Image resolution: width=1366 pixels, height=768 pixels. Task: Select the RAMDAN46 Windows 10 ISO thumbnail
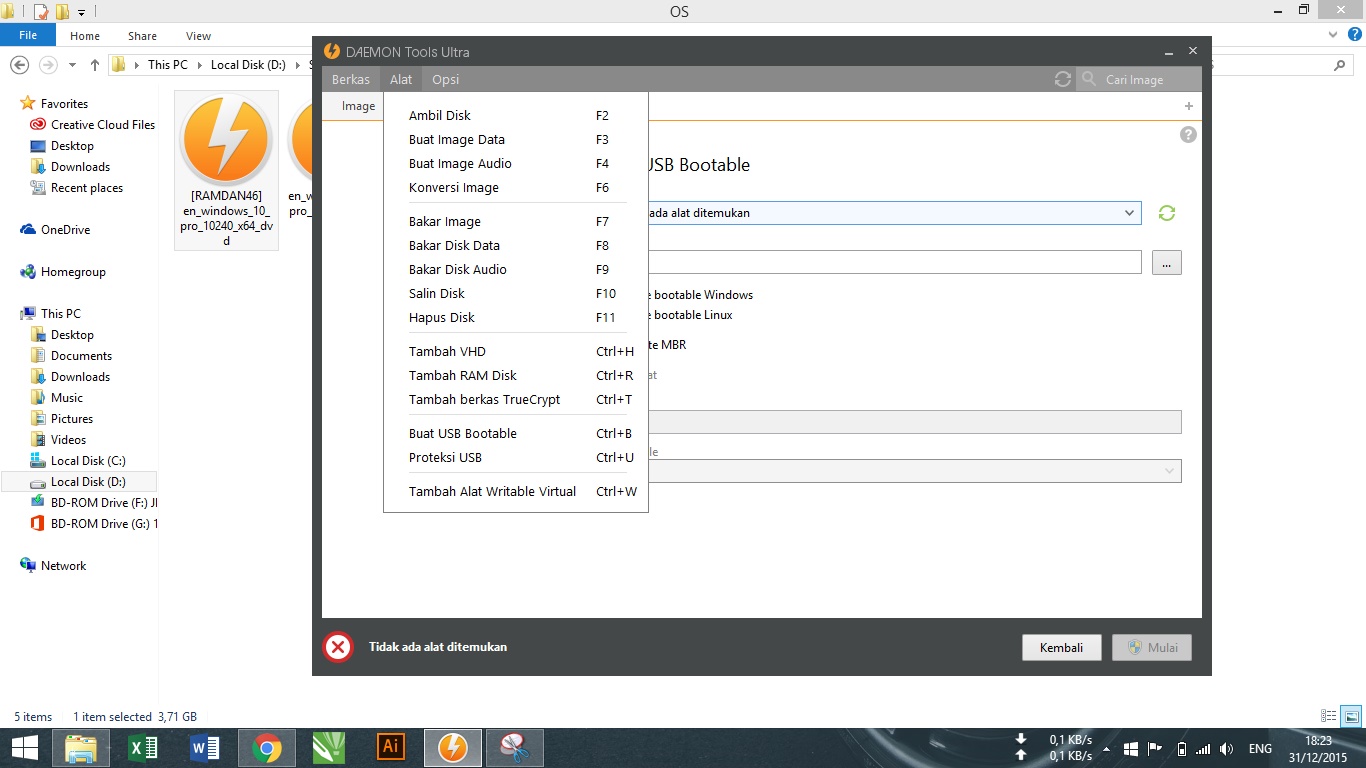tap(226, 140)
